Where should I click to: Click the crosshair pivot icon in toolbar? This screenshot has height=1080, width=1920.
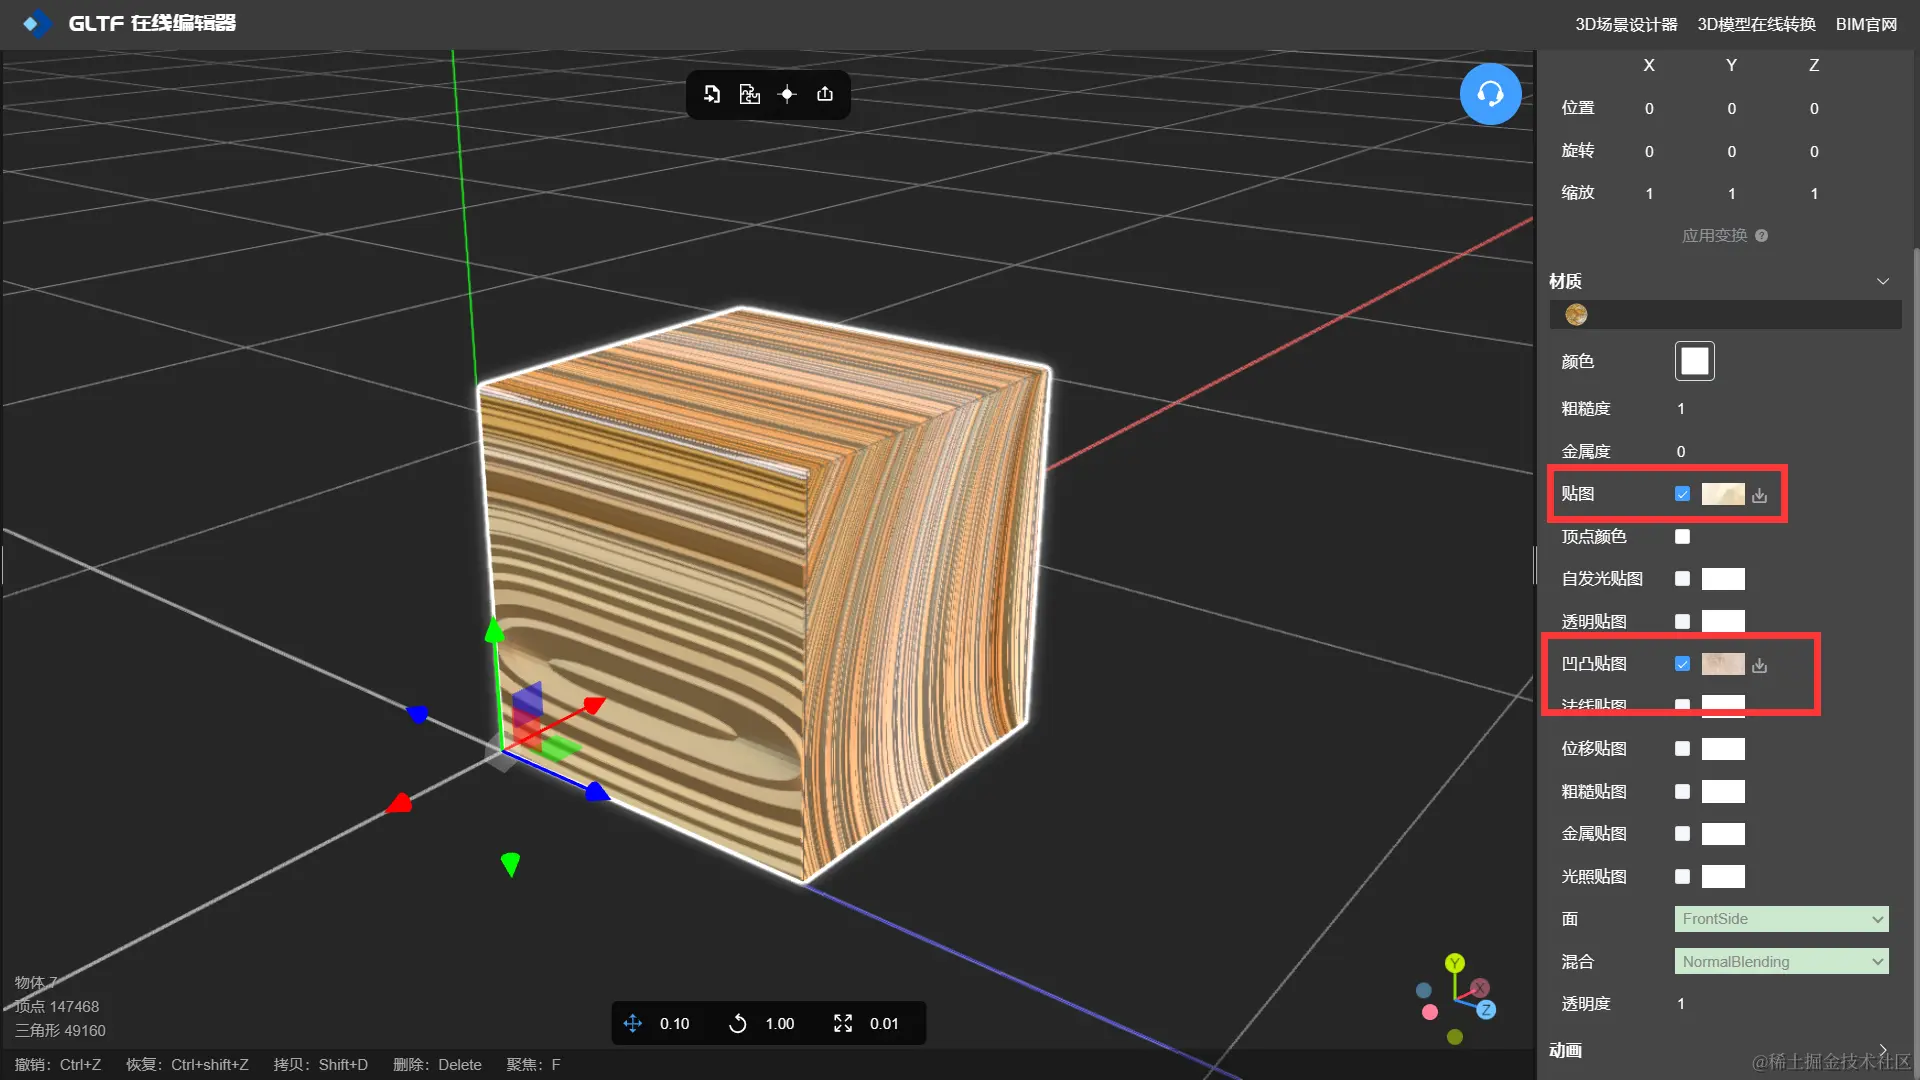(x=787, y=94)
